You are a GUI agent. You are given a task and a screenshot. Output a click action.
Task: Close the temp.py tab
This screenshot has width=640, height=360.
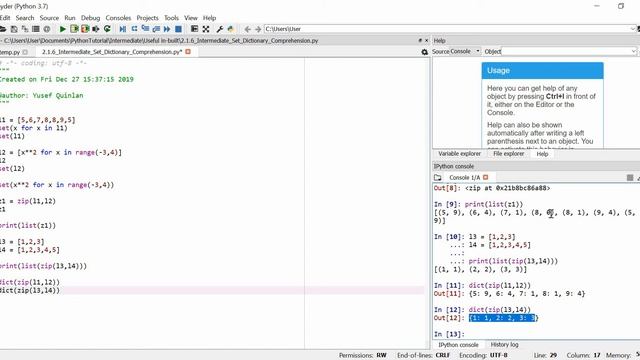pyautogui.click(x=25, y=52)
